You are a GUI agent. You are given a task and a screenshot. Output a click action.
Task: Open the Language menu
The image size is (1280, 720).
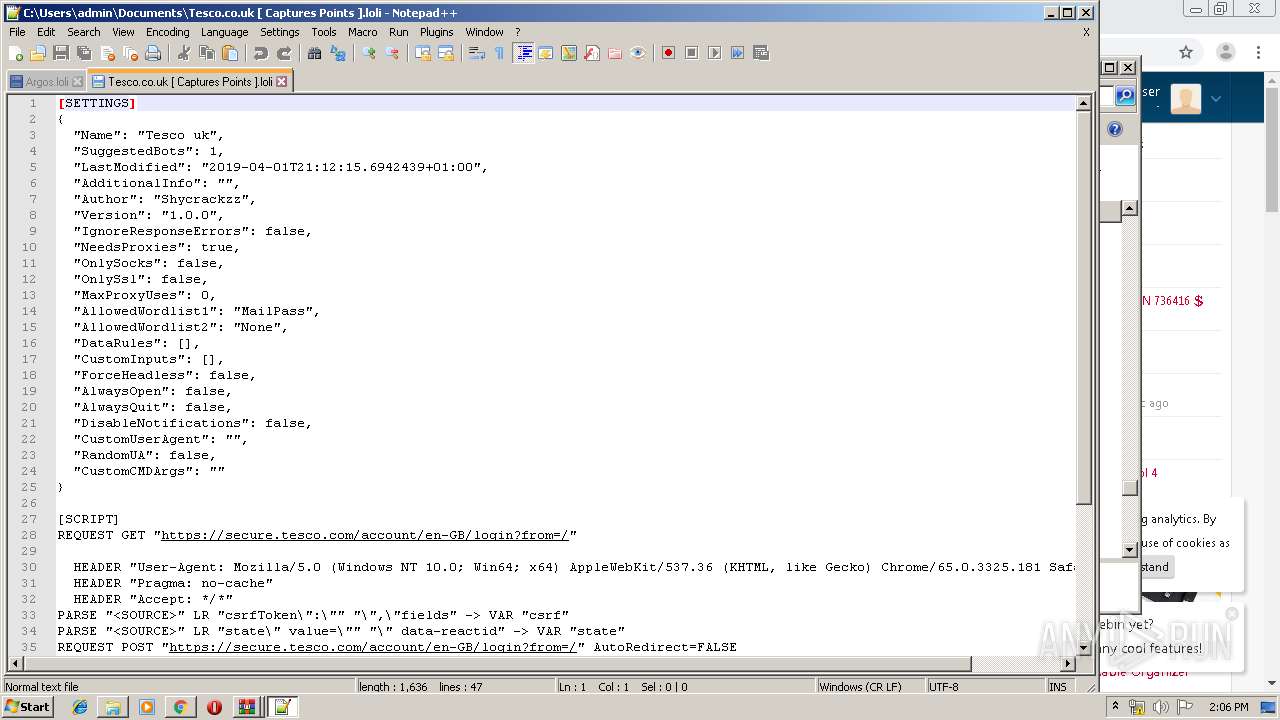tap(224, 32)
